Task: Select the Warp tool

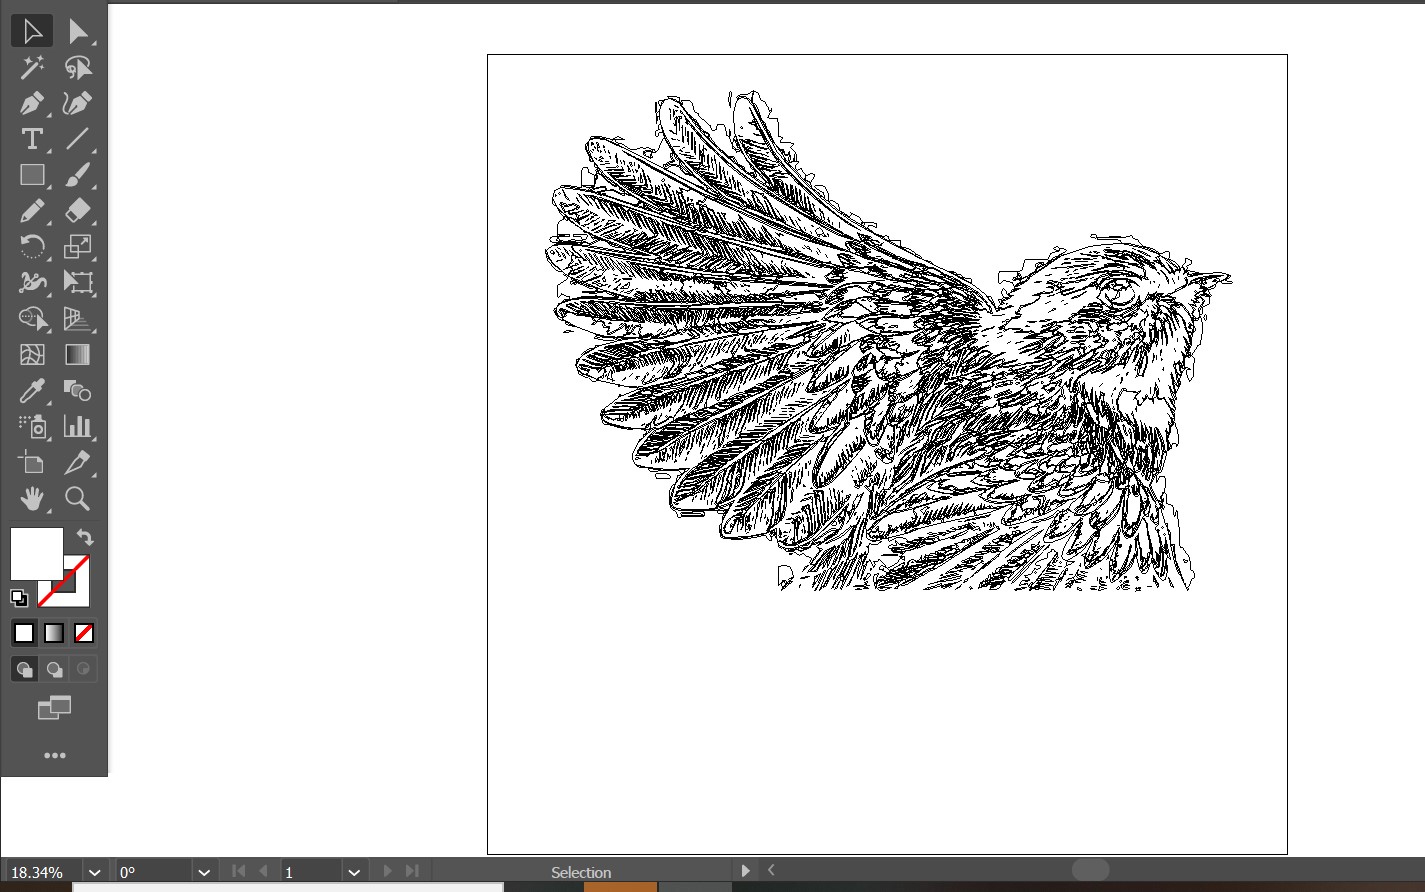Action: tap(32, 283)
